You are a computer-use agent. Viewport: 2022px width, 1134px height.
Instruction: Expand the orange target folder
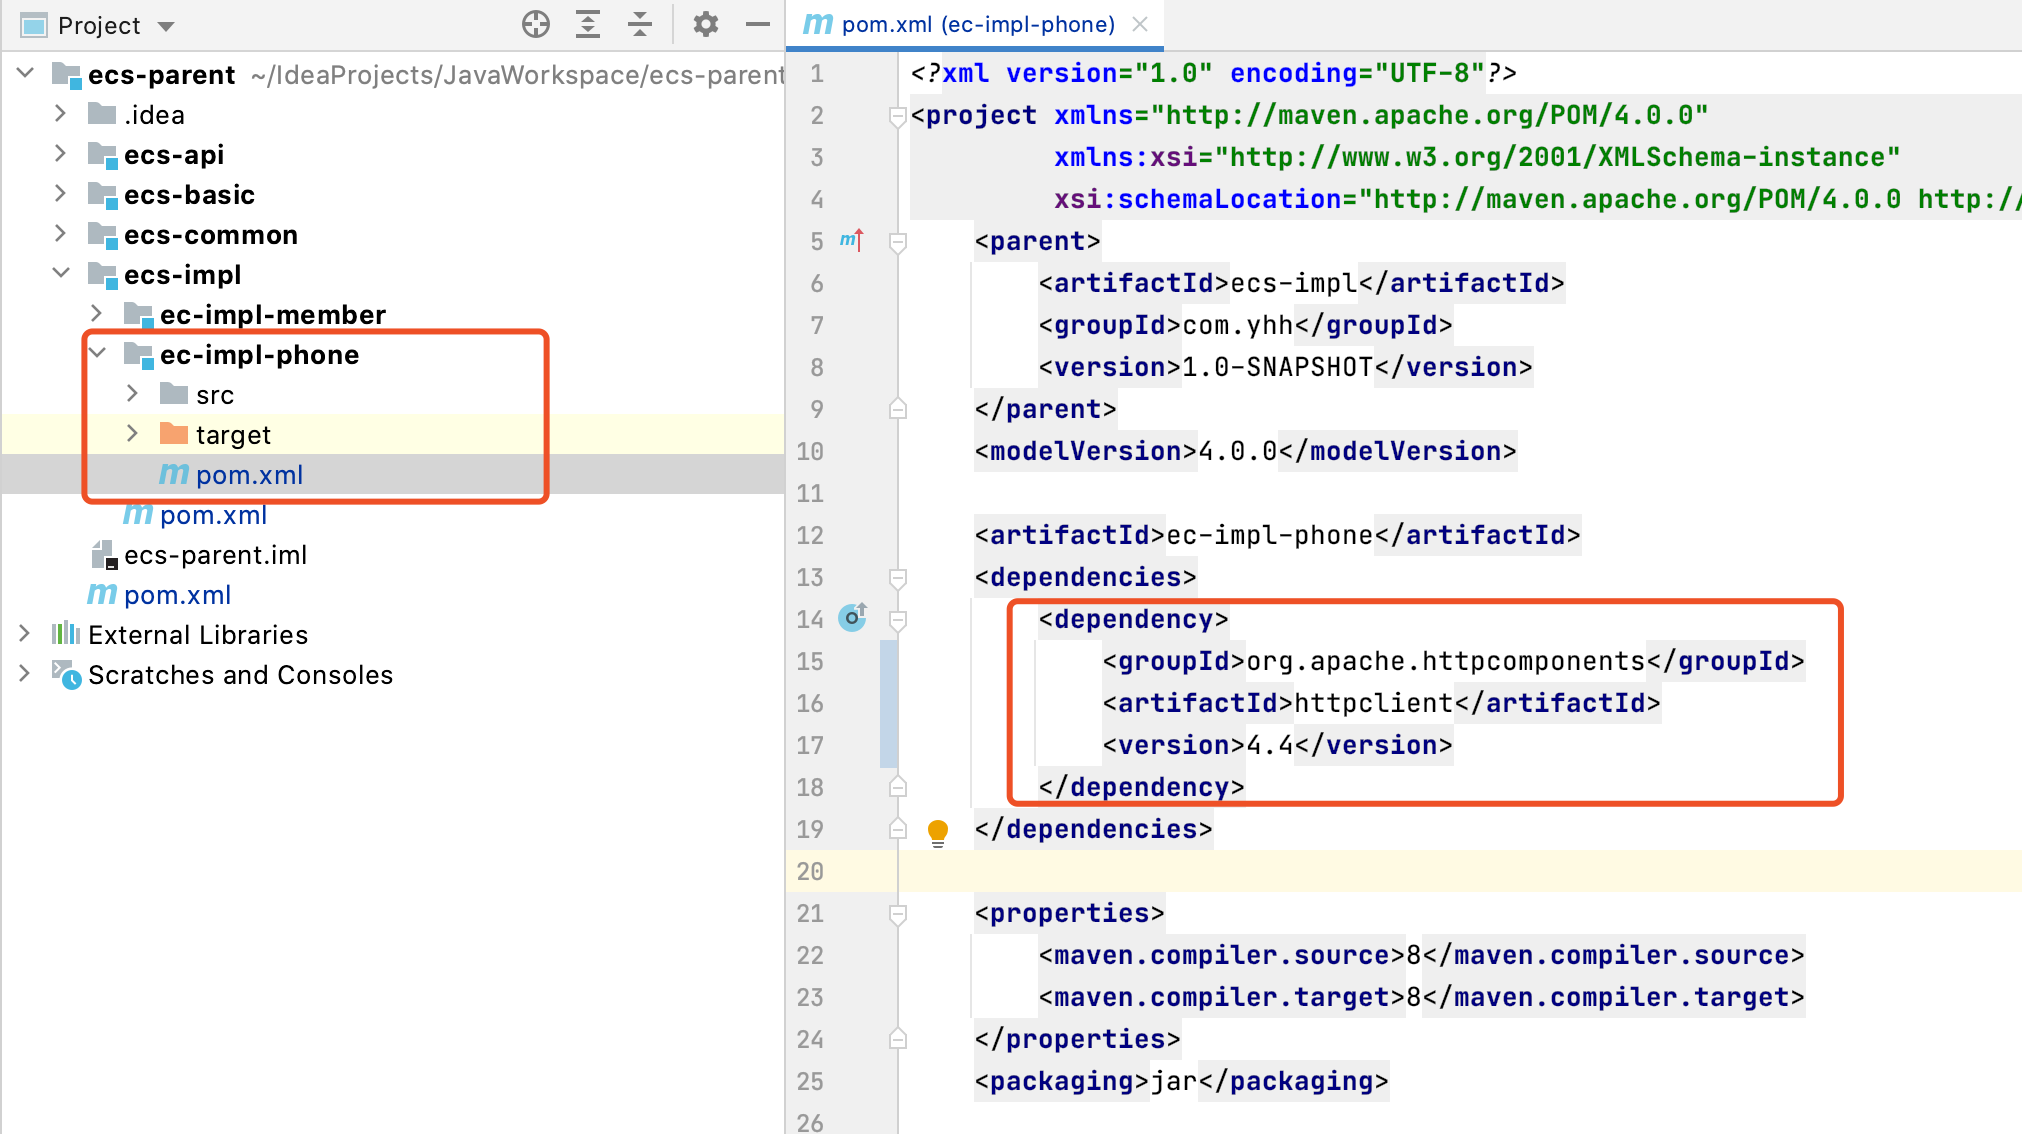coord(132,434)
